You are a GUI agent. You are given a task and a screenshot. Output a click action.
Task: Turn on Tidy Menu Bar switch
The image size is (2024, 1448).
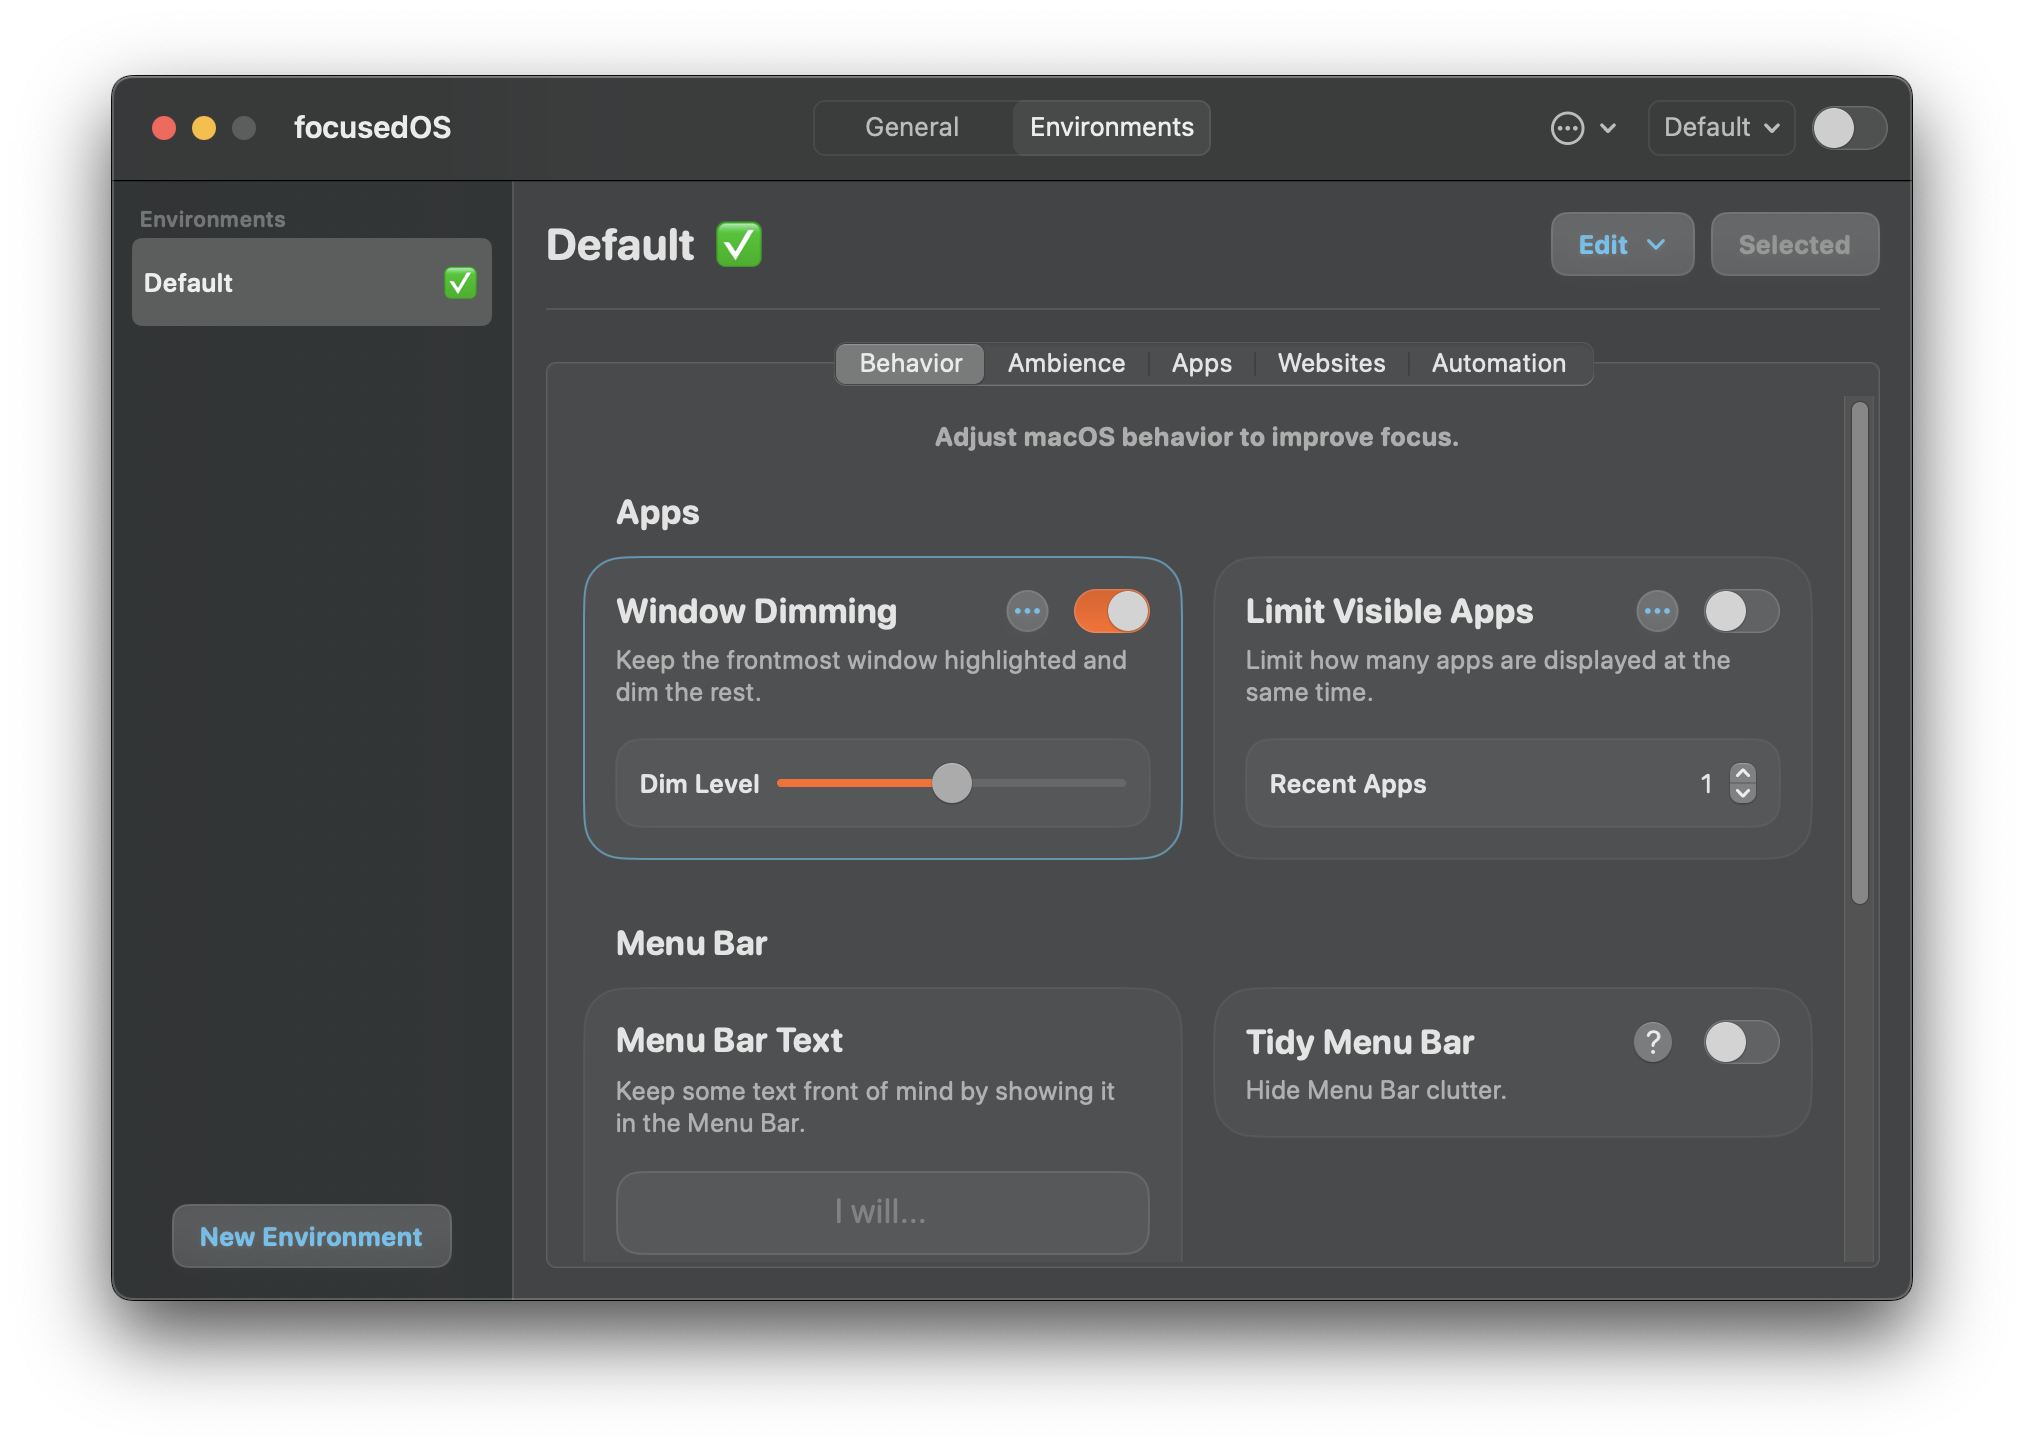[x=1741, y=1042]
